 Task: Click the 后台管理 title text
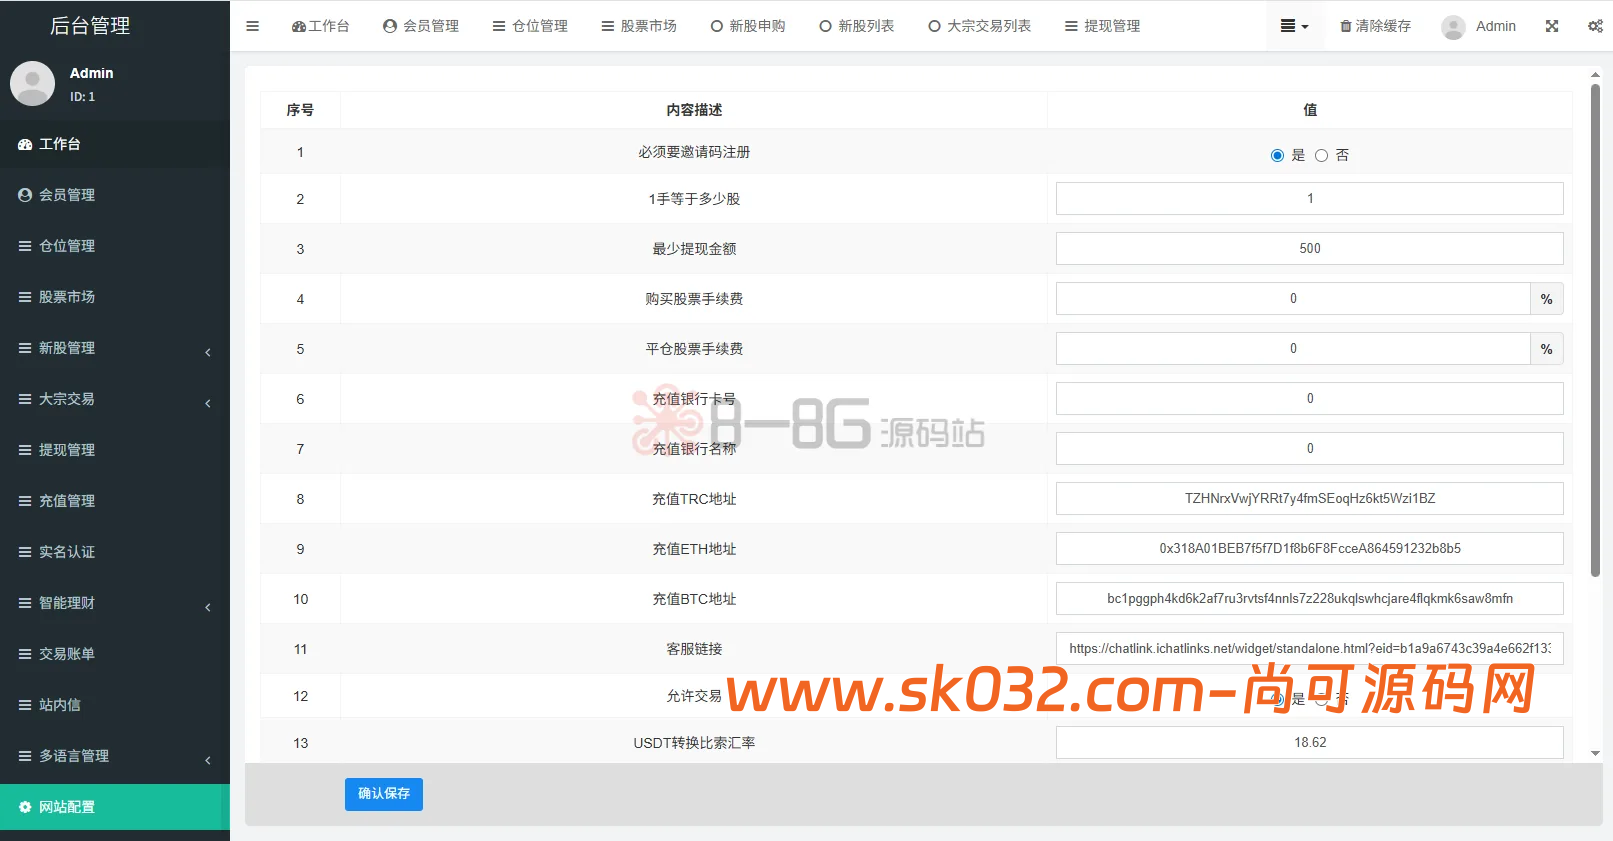click(x=90, y=26)
